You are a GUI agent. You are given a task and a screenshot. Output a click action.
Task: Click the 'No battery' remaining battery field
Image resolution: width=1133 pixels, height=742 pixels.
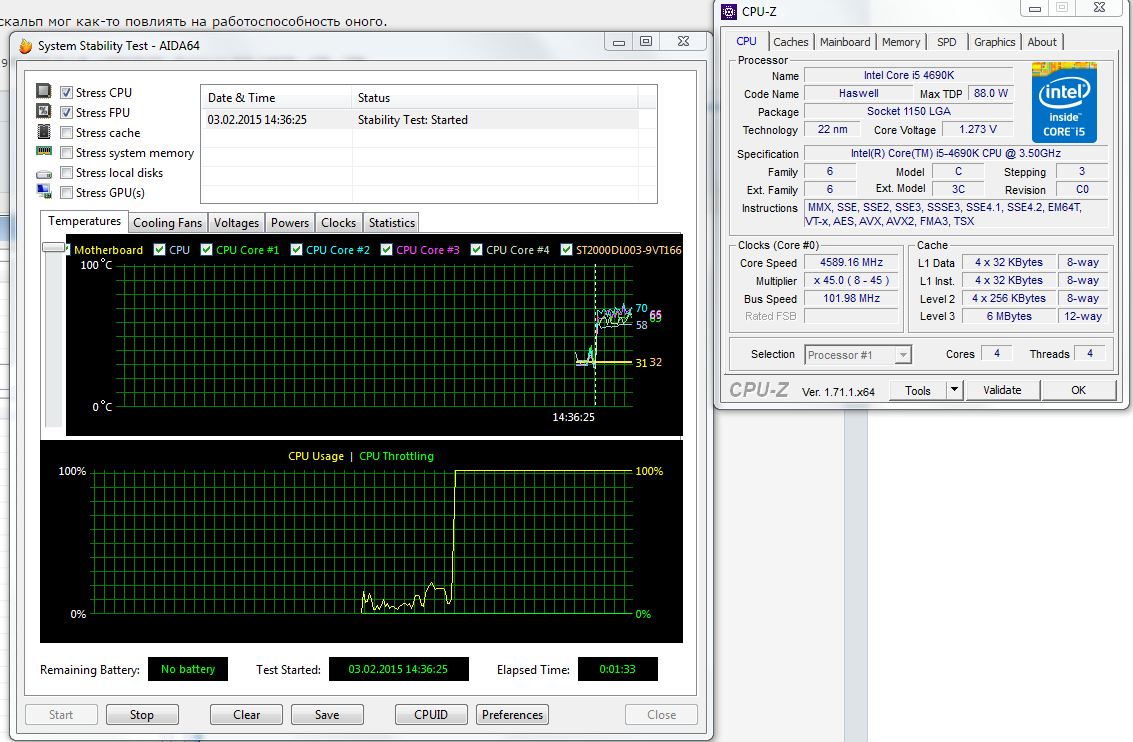coord(188,669)
